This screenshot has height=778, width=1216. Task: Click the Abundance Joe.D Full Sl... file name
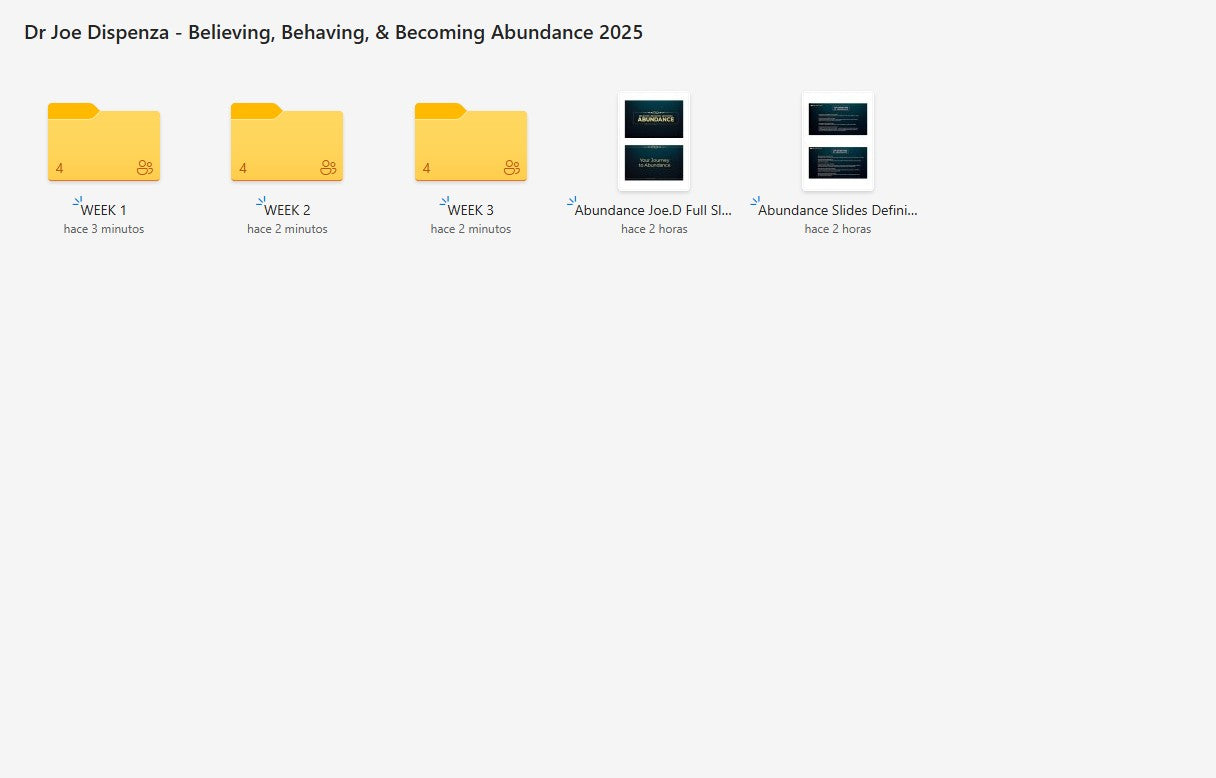tap(654, 211)
